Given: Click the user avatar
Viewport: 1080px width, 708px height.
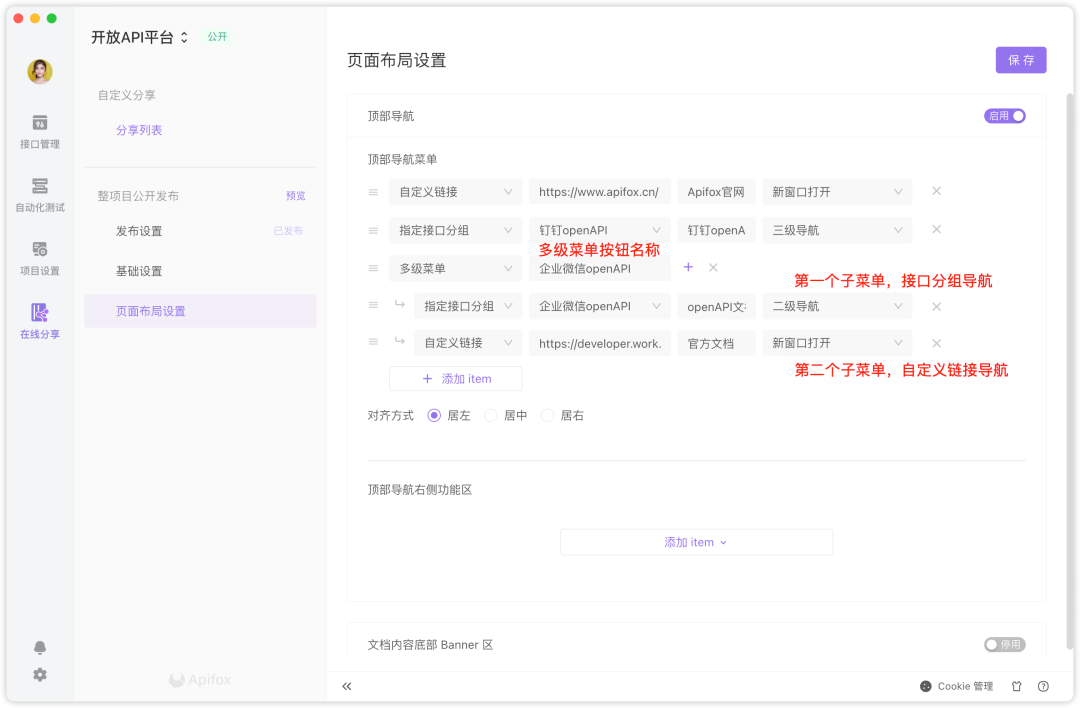Looking at the screenshot, I should [40, 71].
